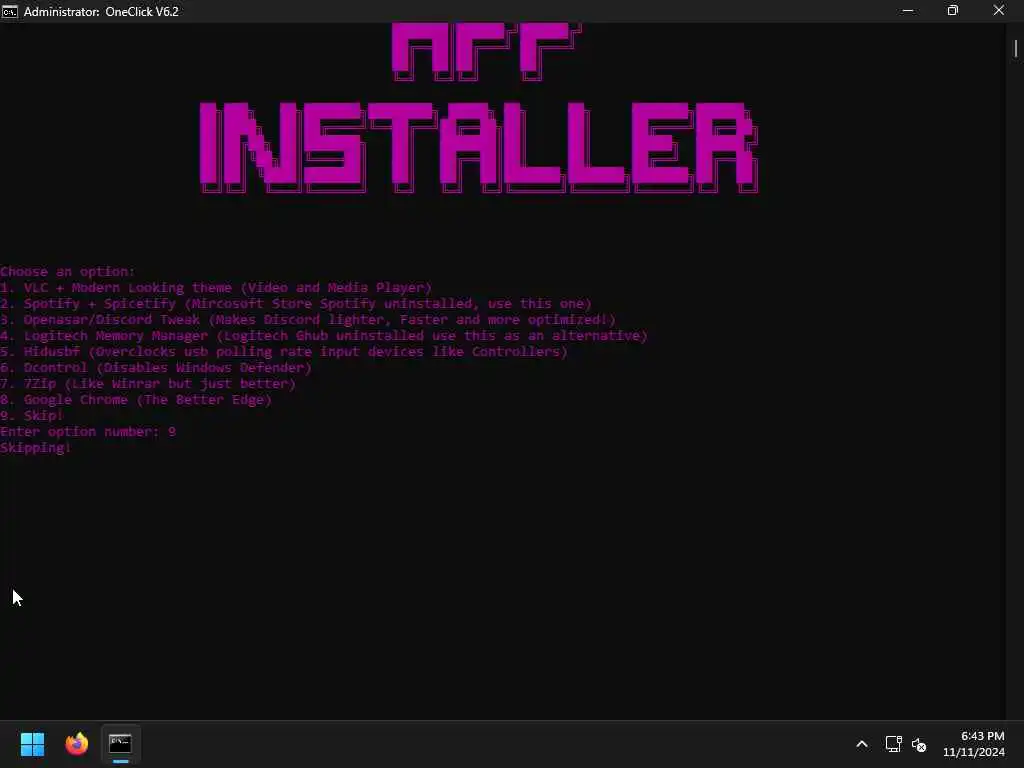Click the 'Enter option number: 9' prompt
The width and height of the screenshot is (1024, 768).
click(x=88, y=432)
